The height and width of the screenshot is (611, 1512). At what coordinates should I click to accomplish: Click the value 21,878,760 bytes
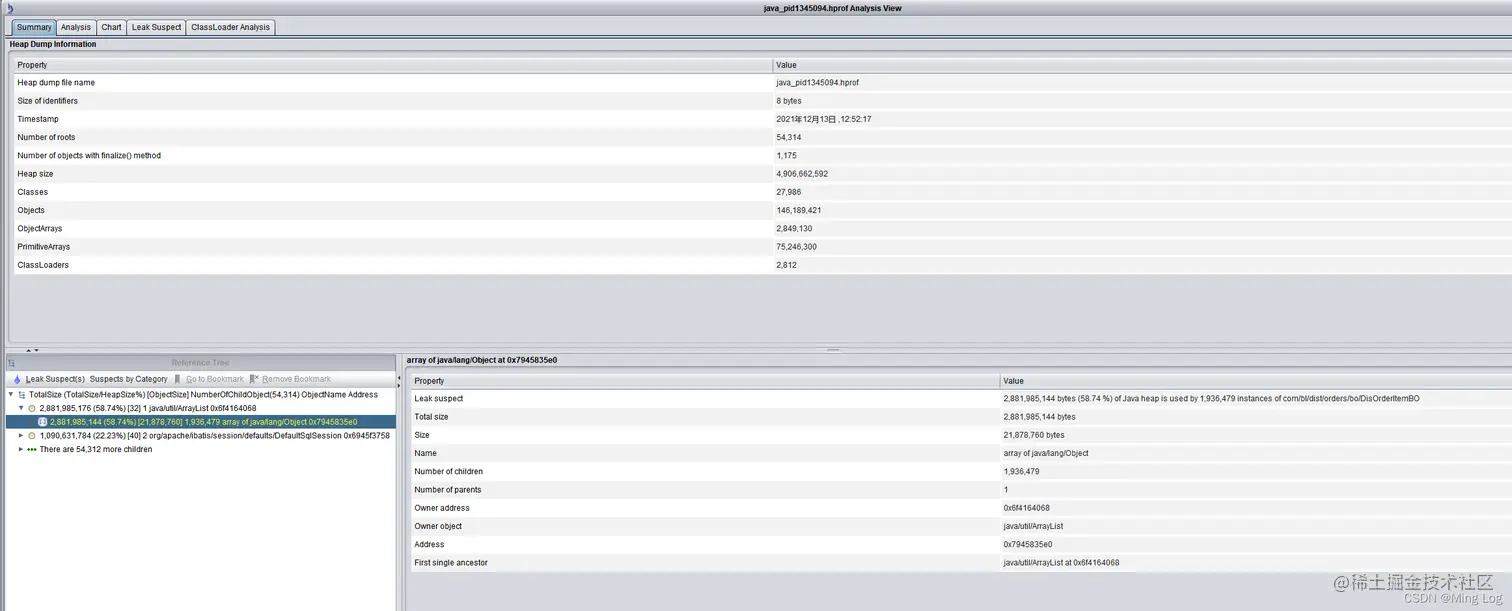(1034, 435)
